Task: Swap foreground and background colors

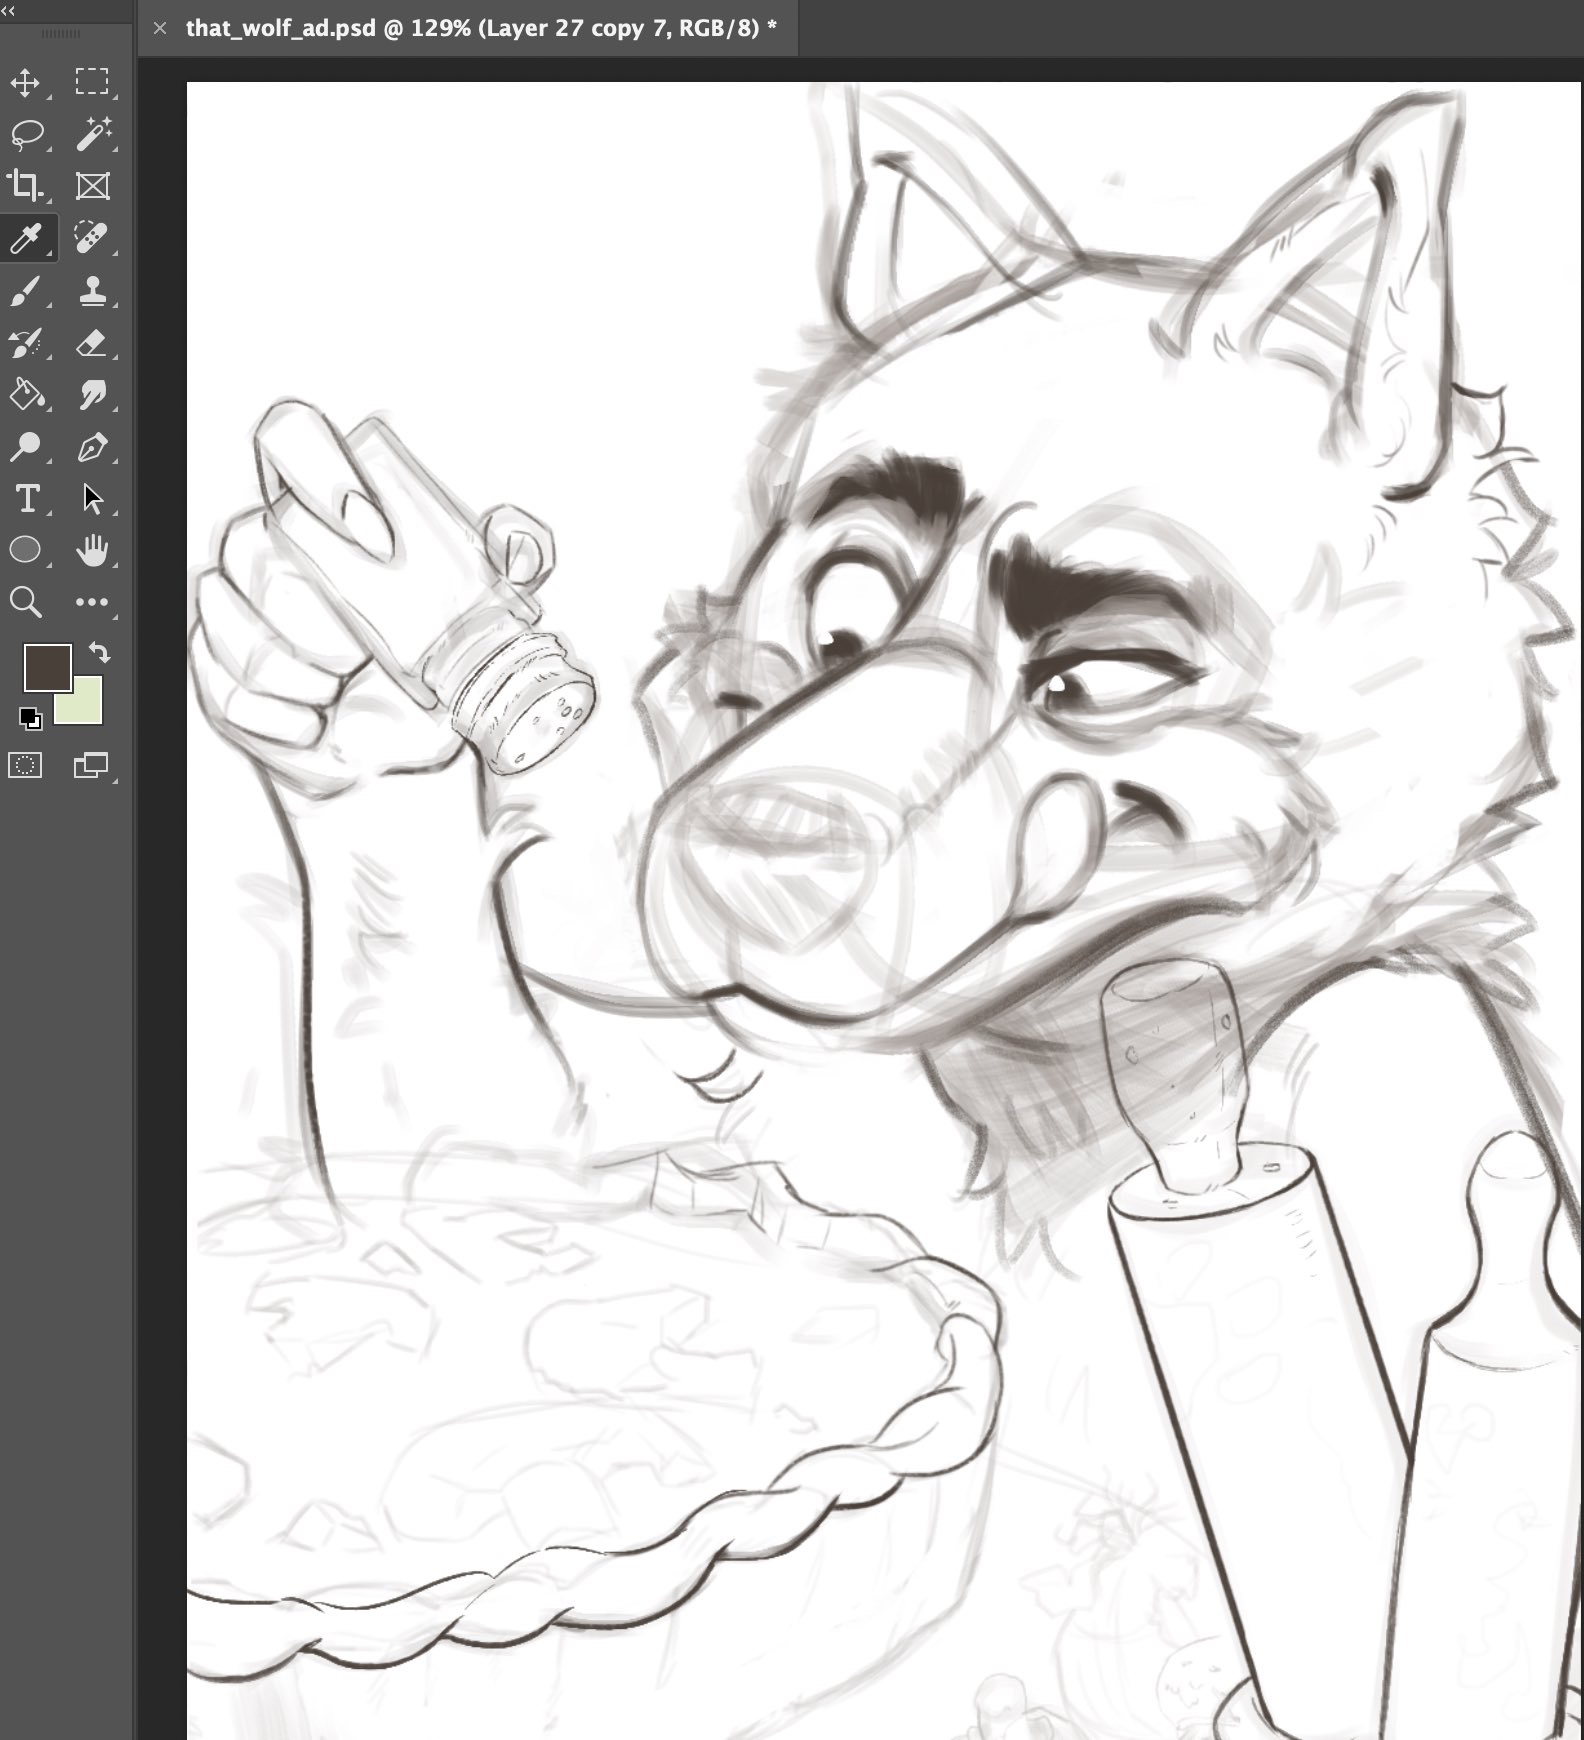Action: (99, 653)
